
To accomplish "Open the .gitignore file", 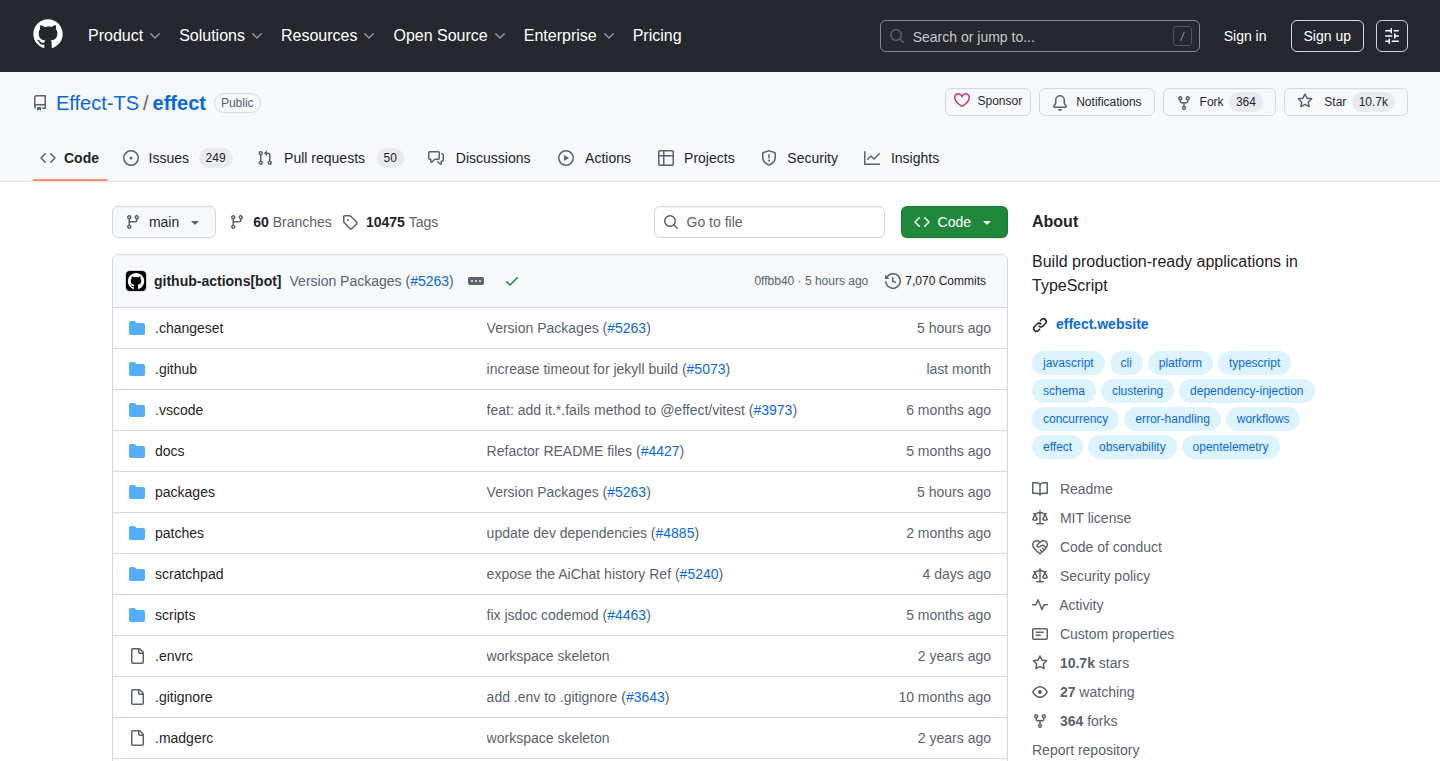I will 184,697.
